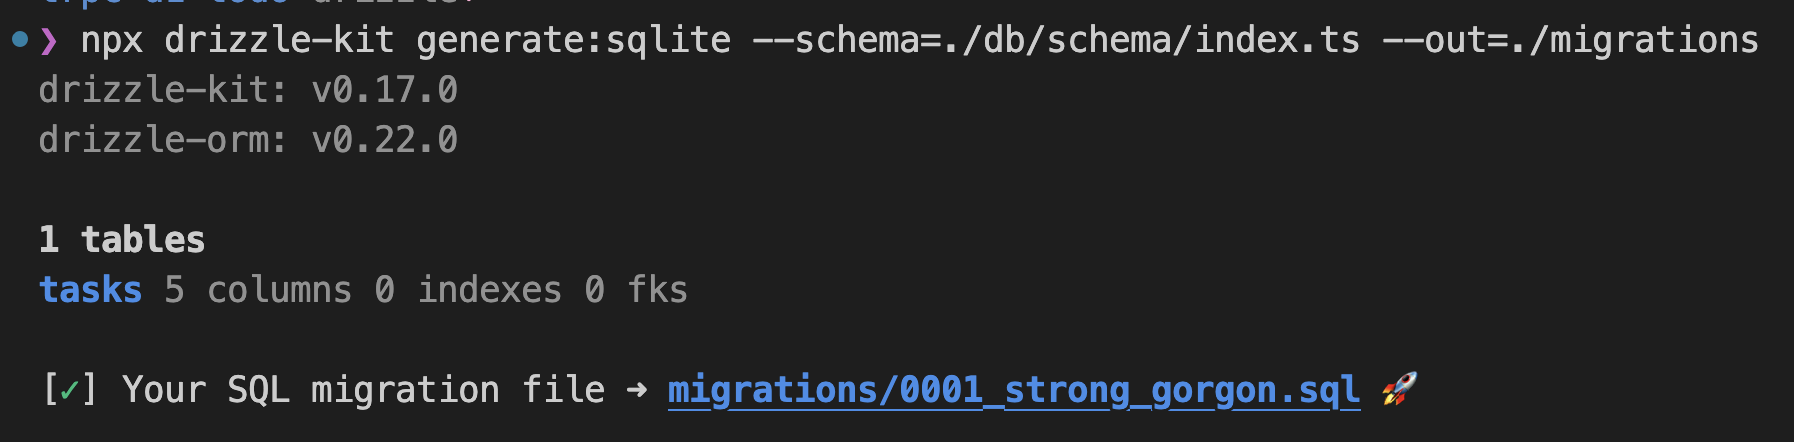Image resolution: width=1794 pixels, height=442 pixels.
Task: Click the drizzle-kit v0.17.0 version number
Action: (385, 91)
